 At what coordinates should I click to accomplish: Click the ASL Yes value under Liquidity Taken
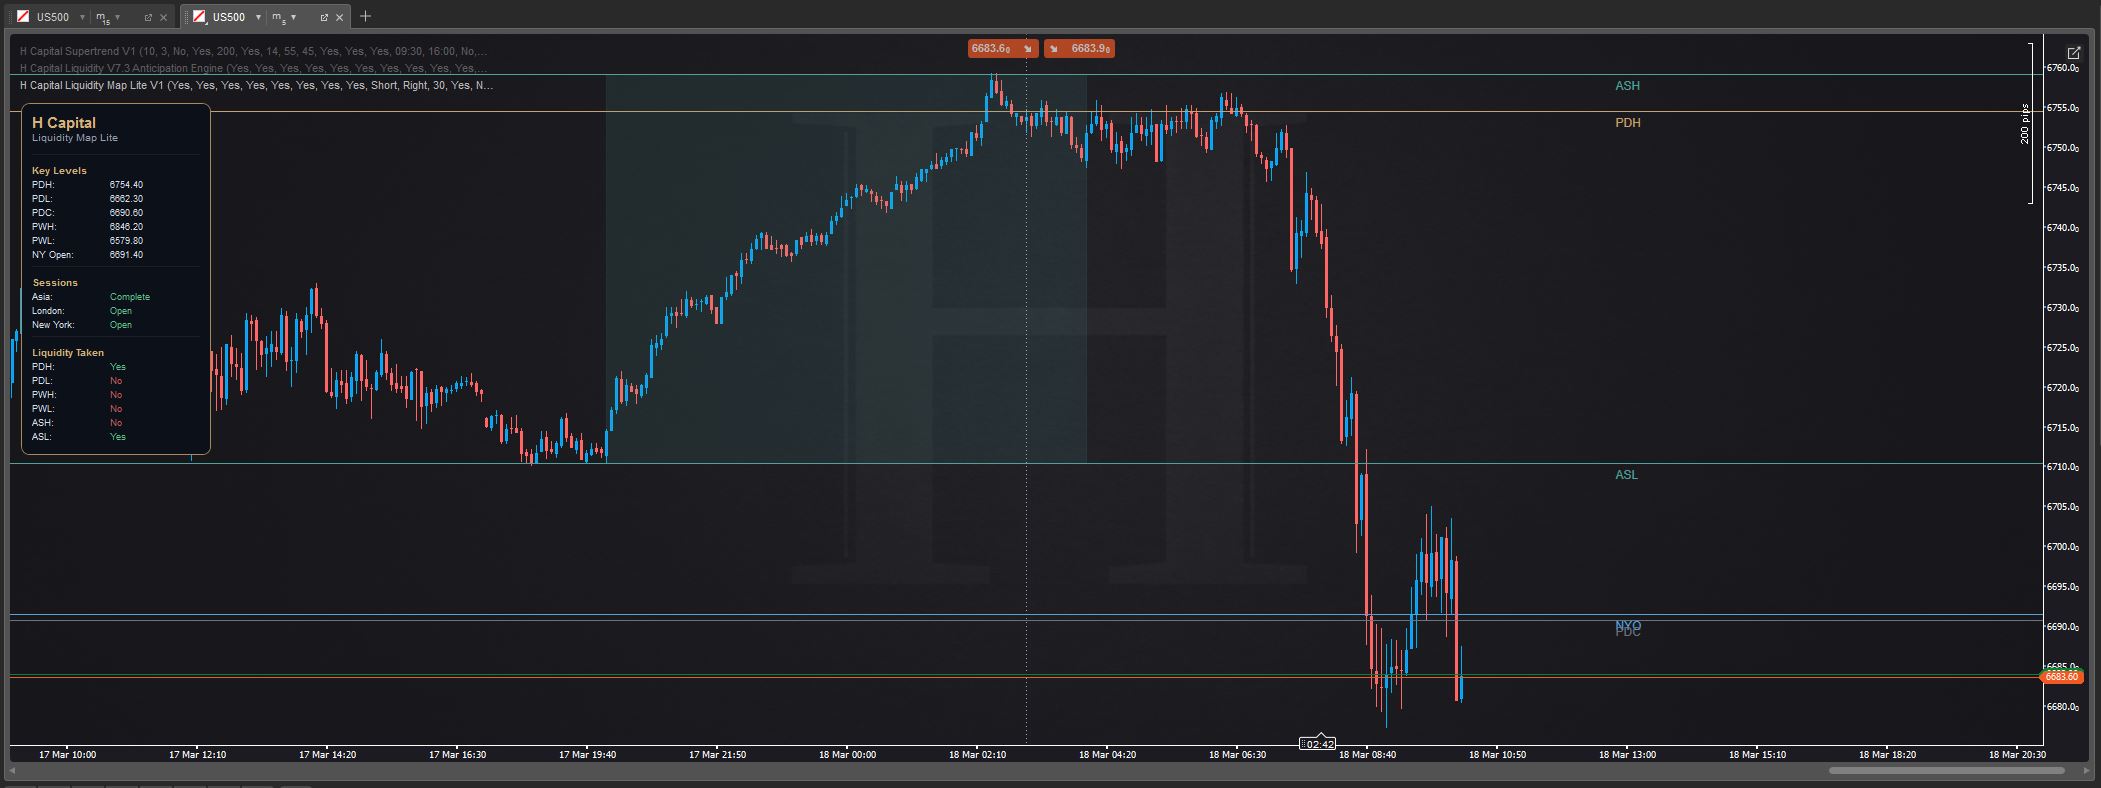pos(118,437)
